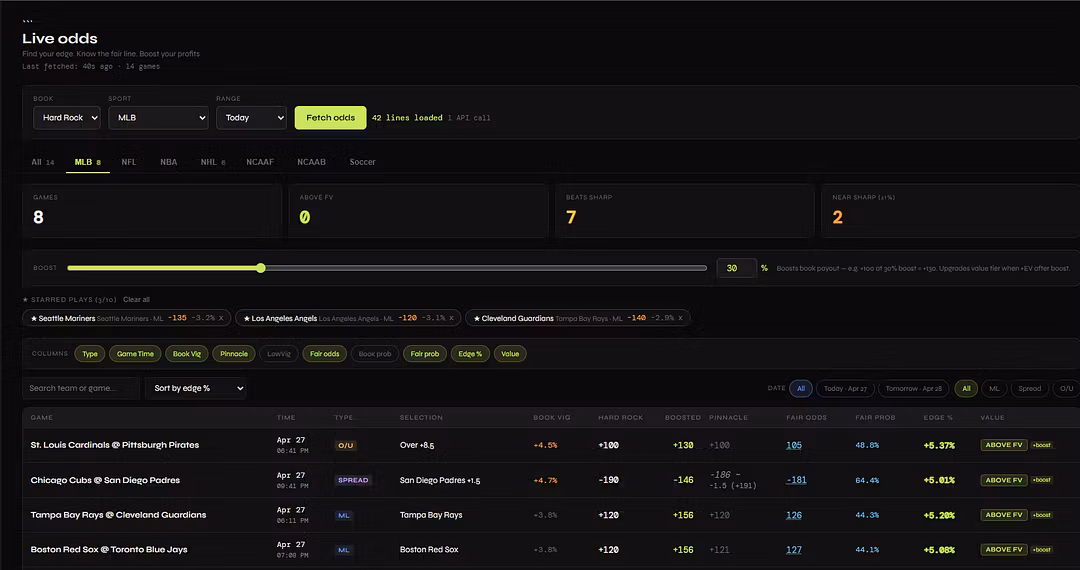Click the edge value +5.37%
Screen dimensions: 1080x570
click(x=939, y=445)
